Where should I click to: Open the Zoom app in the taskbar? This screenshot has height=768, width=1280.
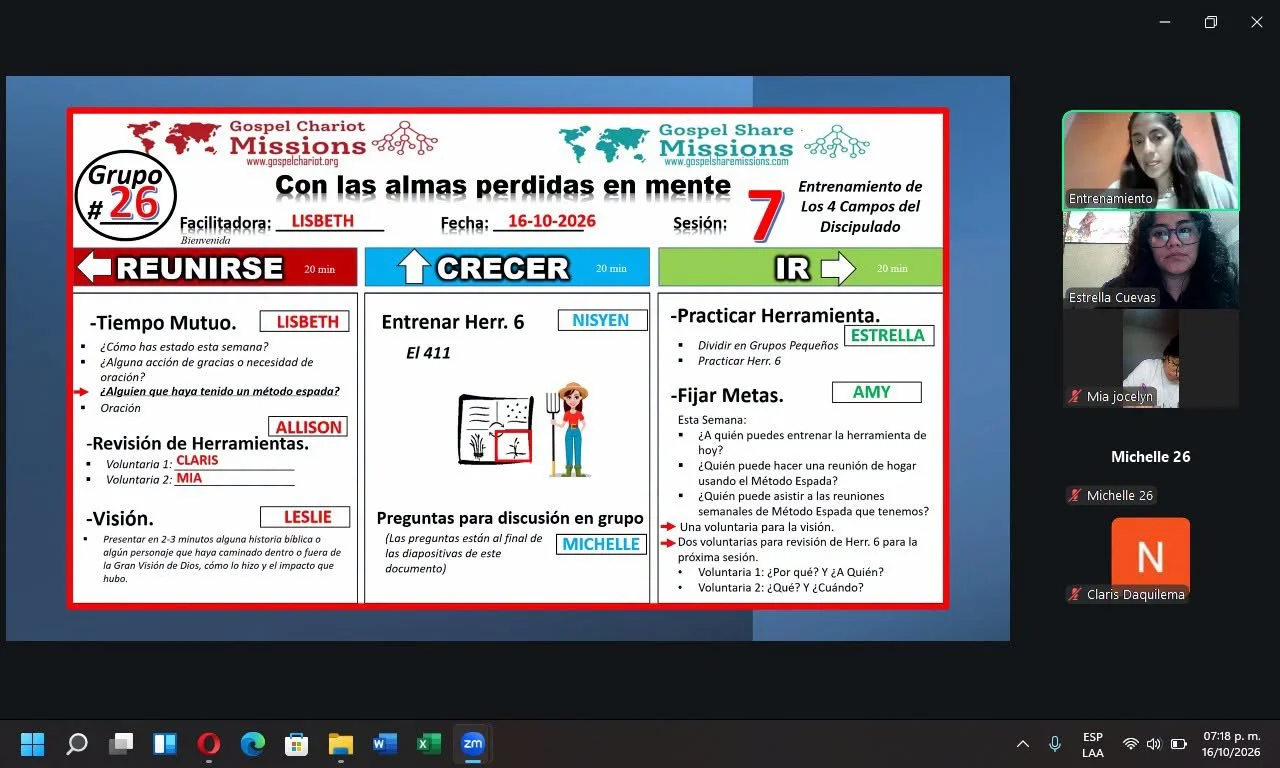click(473, 744)
